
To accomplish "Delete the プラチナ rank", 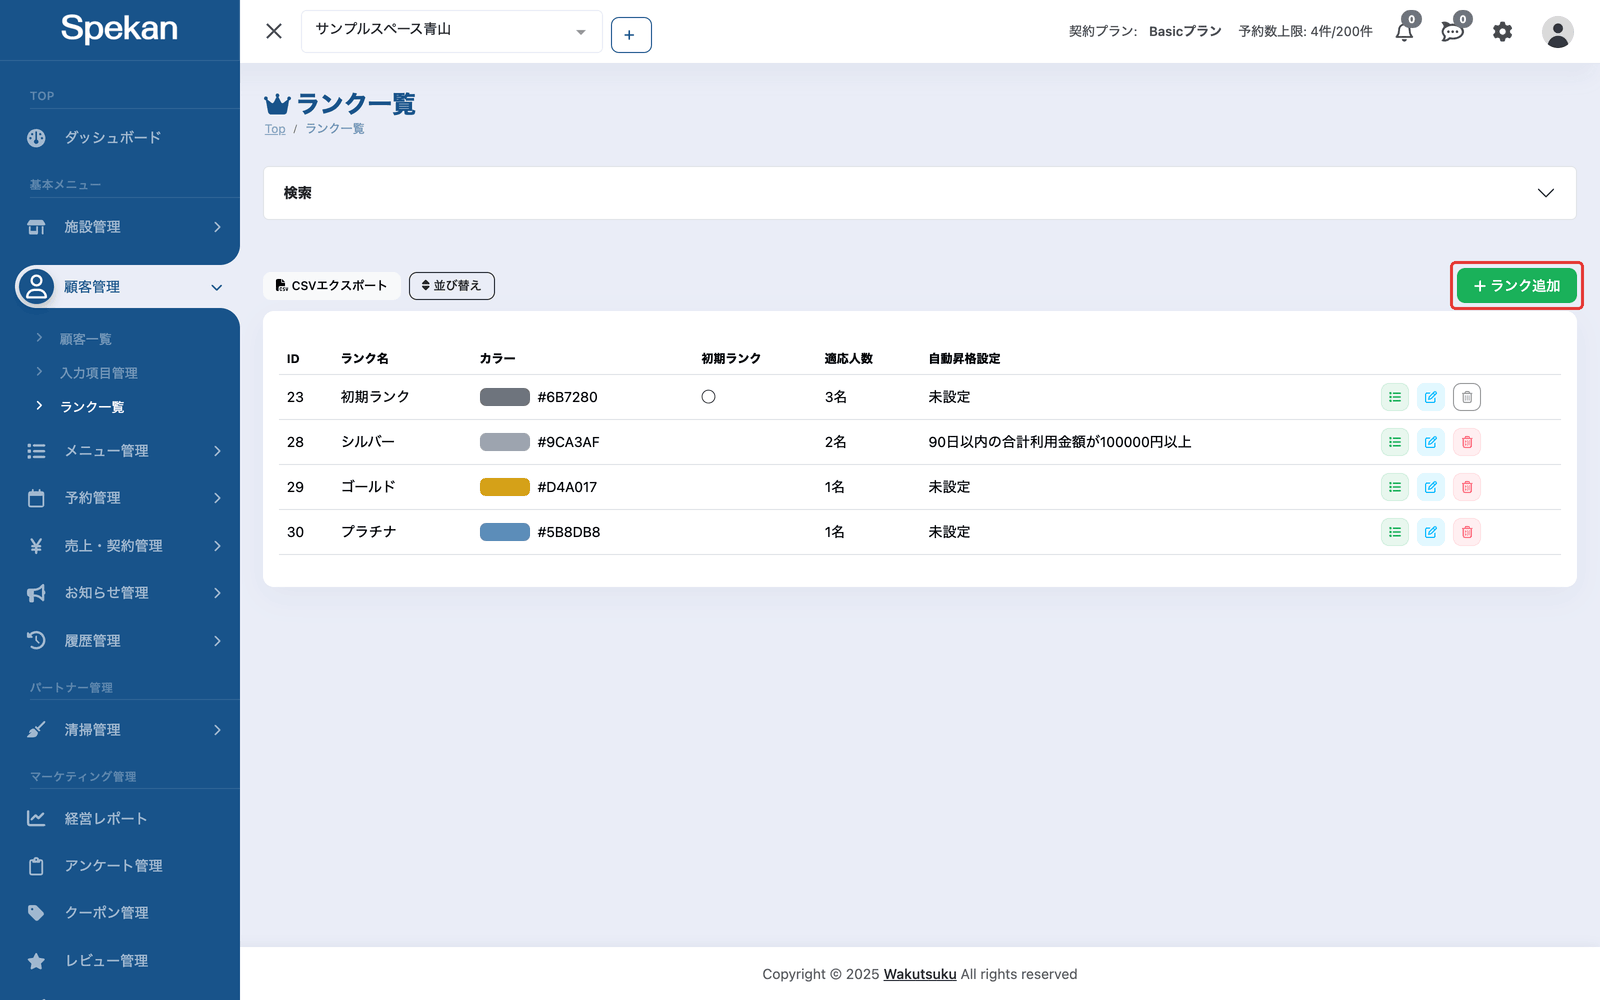I will click(x=1467, y=532).
